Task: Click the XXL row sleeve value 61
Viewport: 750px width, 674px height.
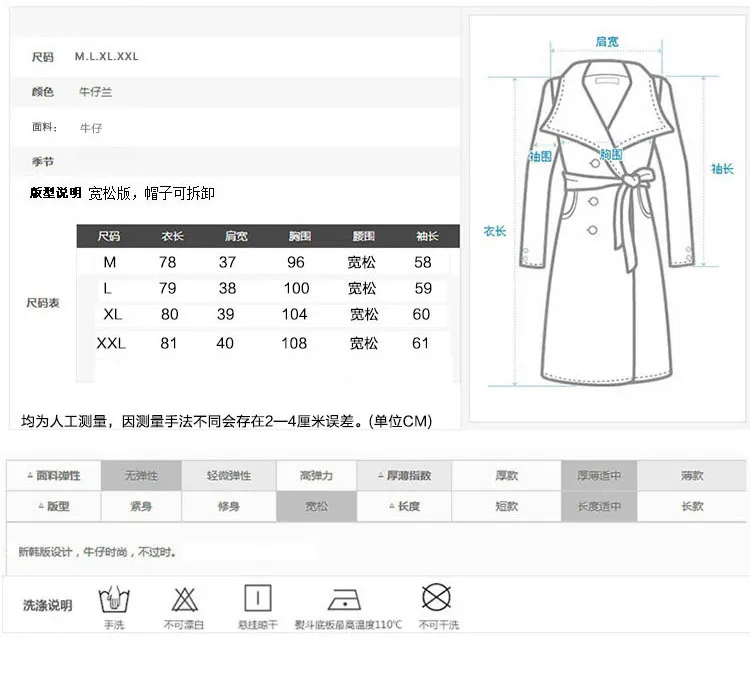Action: (420, 343)
